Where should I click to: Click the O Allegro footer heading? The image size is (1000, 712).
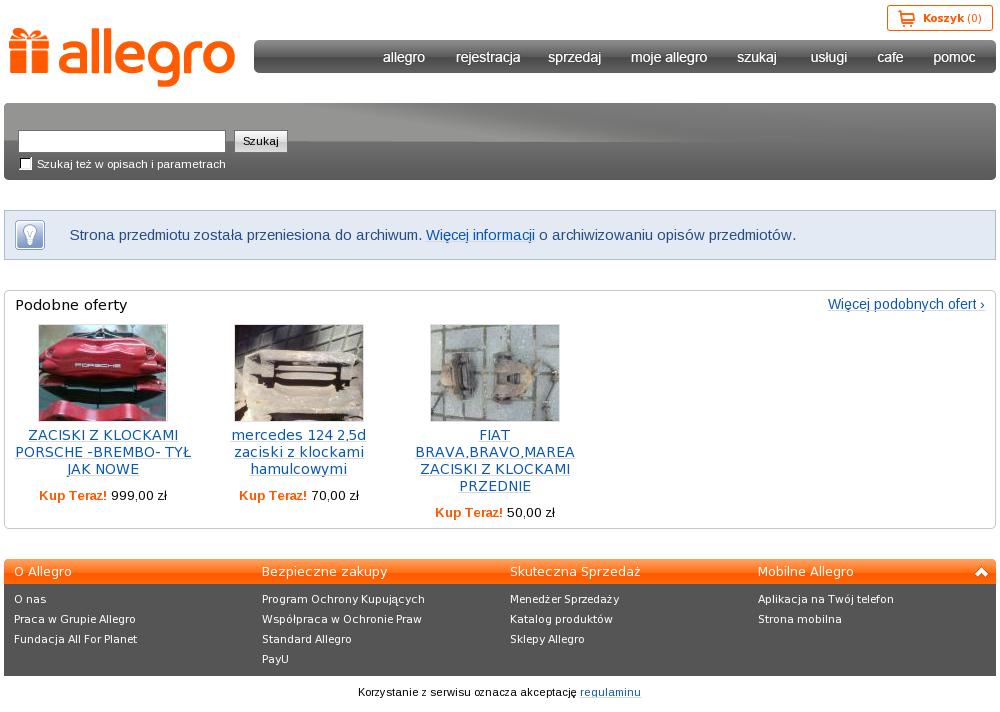tap(43, 572)
